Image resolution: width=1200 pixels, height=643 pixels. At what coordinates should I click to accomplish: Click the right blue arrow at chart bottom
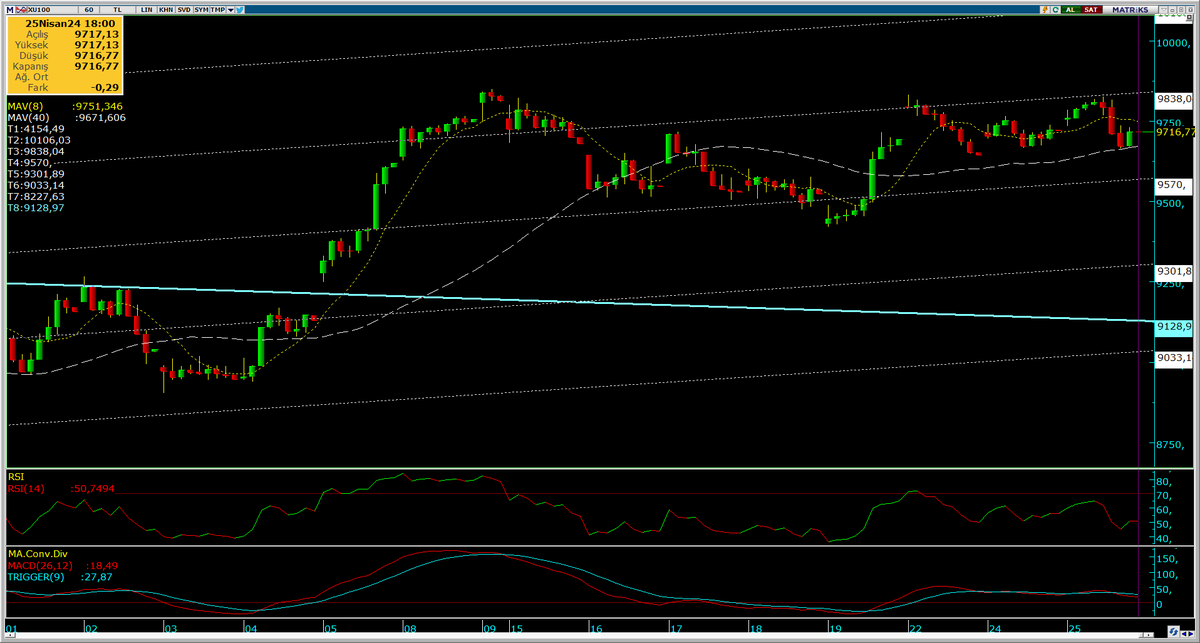point(1191,634)
